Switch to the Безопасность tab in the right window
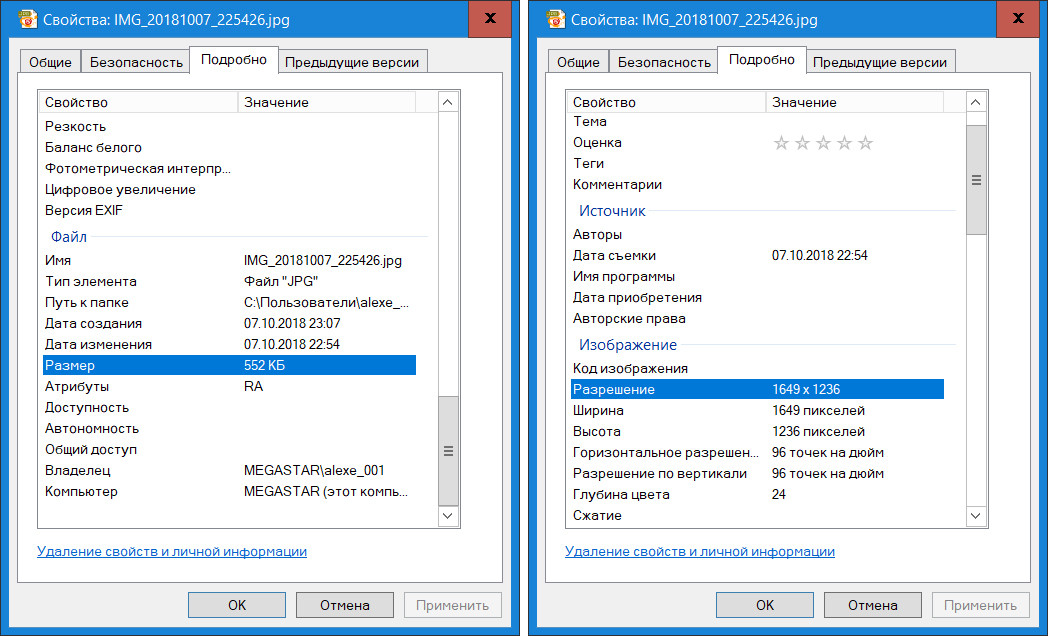 pos(664,62)
